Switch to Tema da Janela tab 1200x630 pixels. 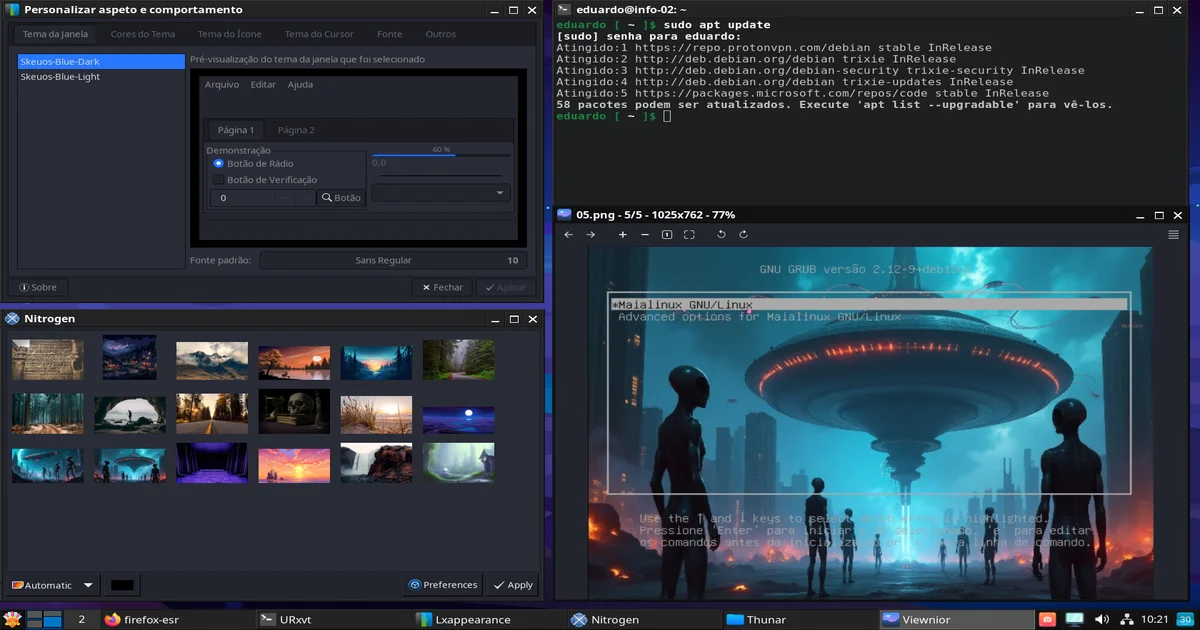pyautogui.click(x=55, y=34)
